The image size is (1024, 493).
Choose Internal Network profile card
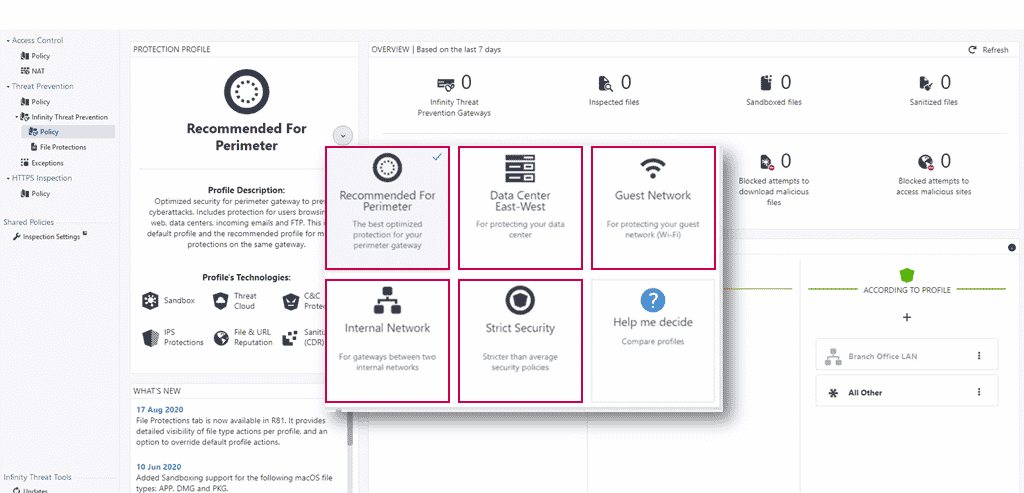click(387, 341)
